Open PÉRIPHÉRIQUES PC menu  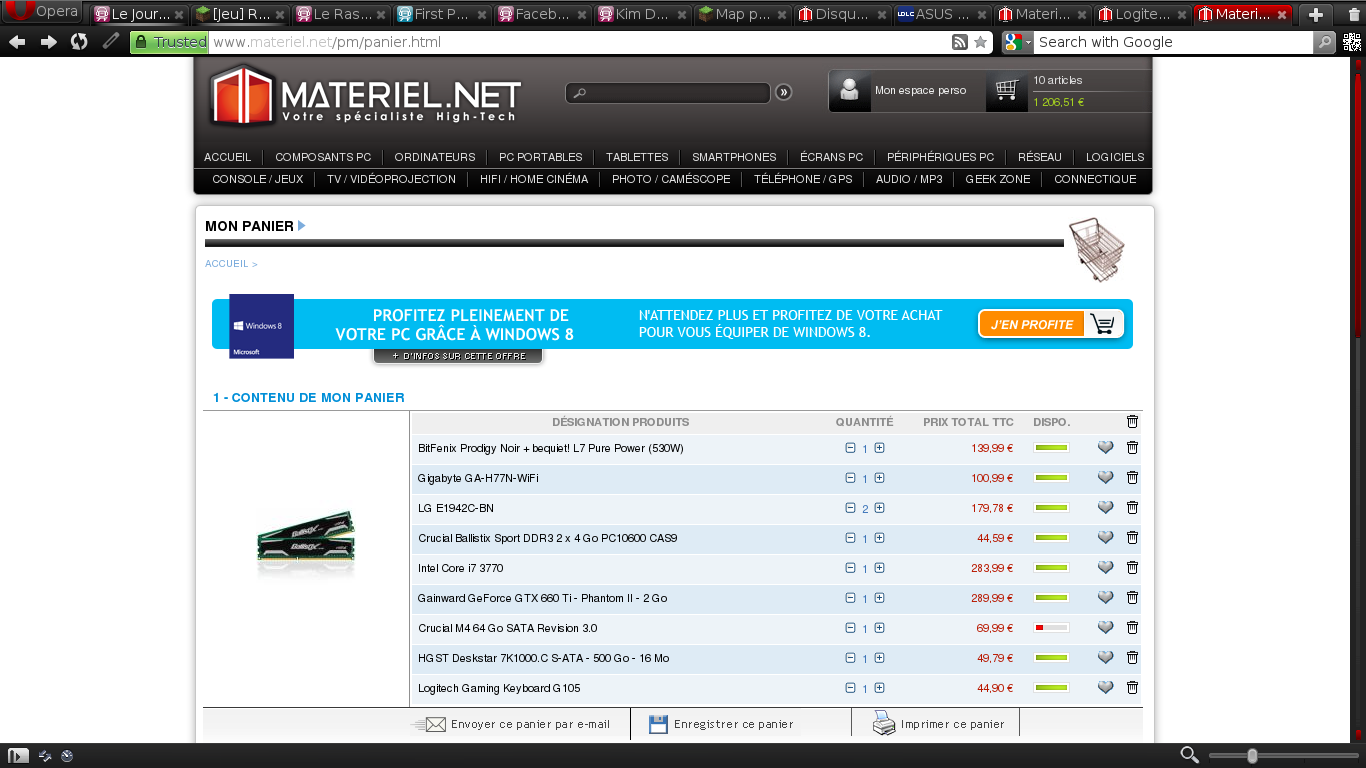(941, 157)
